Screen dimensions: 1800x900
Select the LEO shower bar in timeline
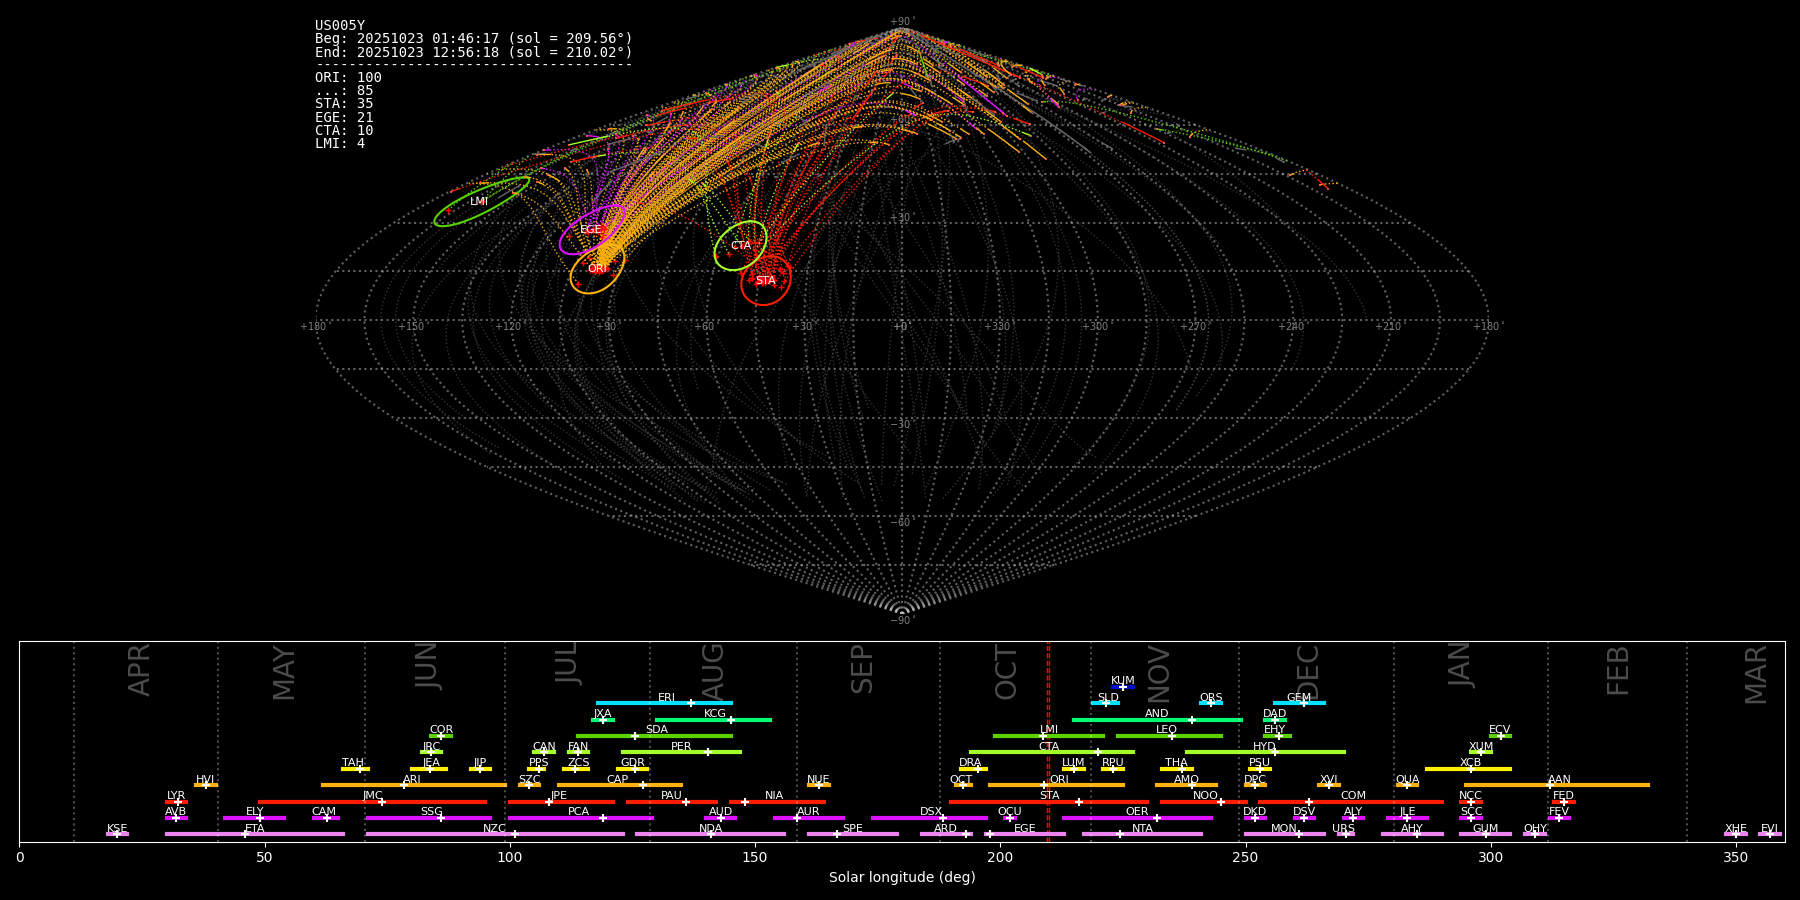pyautogui.click(x=1169, y=736)
